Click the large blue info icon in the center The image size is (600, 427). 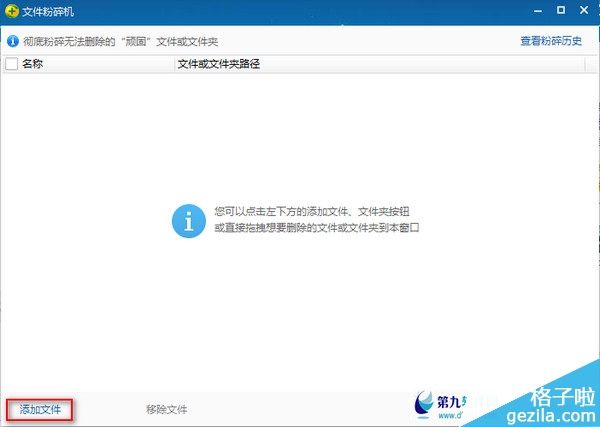(x=188, y=220)
